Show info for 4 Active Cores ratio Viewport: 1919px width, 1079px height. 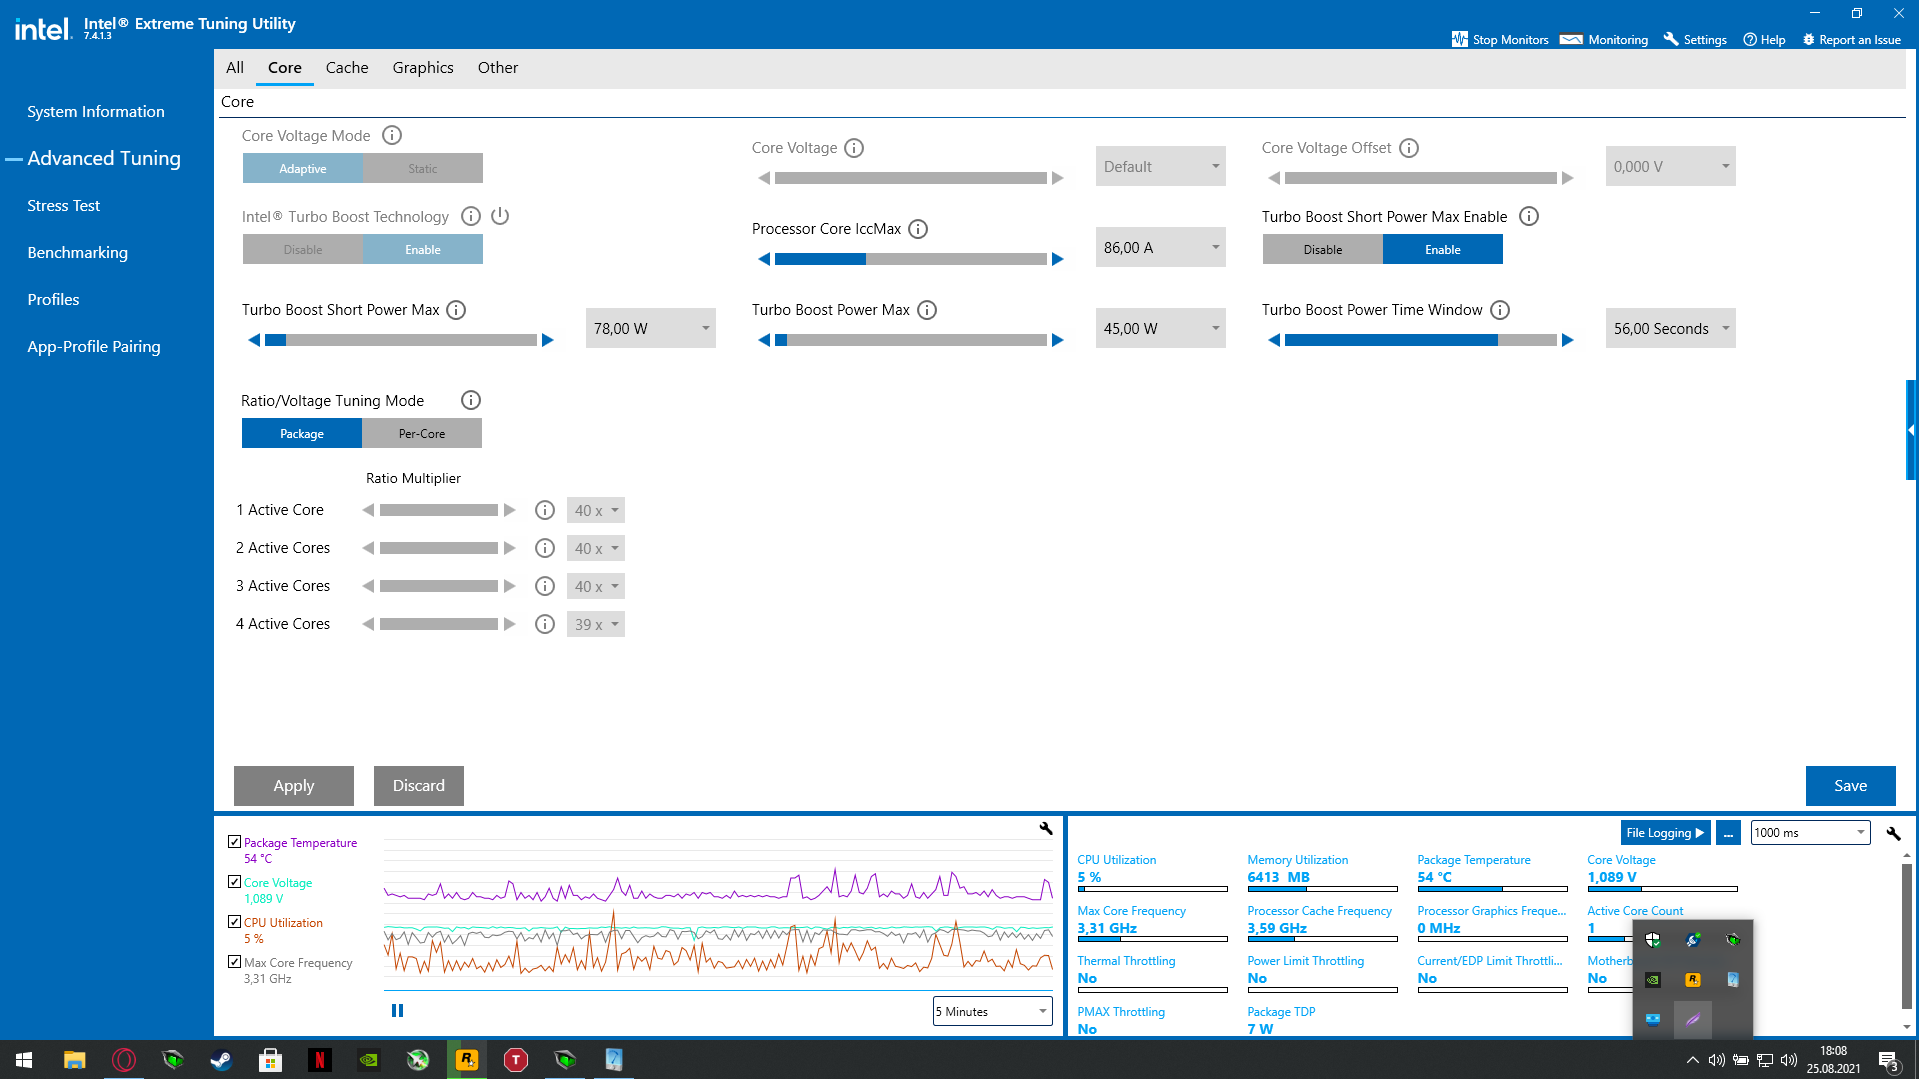coord(545,624)
